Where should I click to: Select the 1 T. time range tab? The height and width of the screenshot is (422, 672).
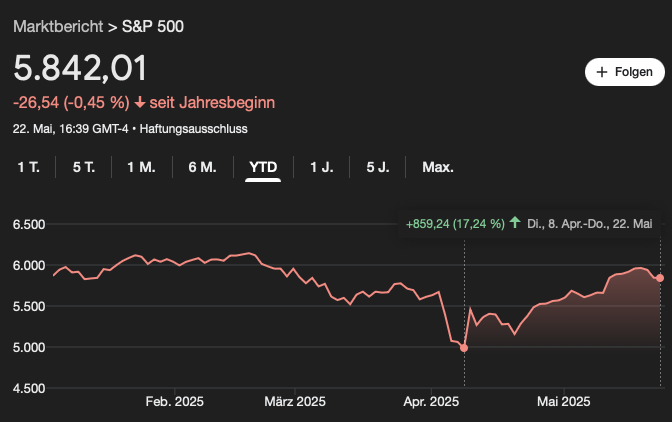28,167
